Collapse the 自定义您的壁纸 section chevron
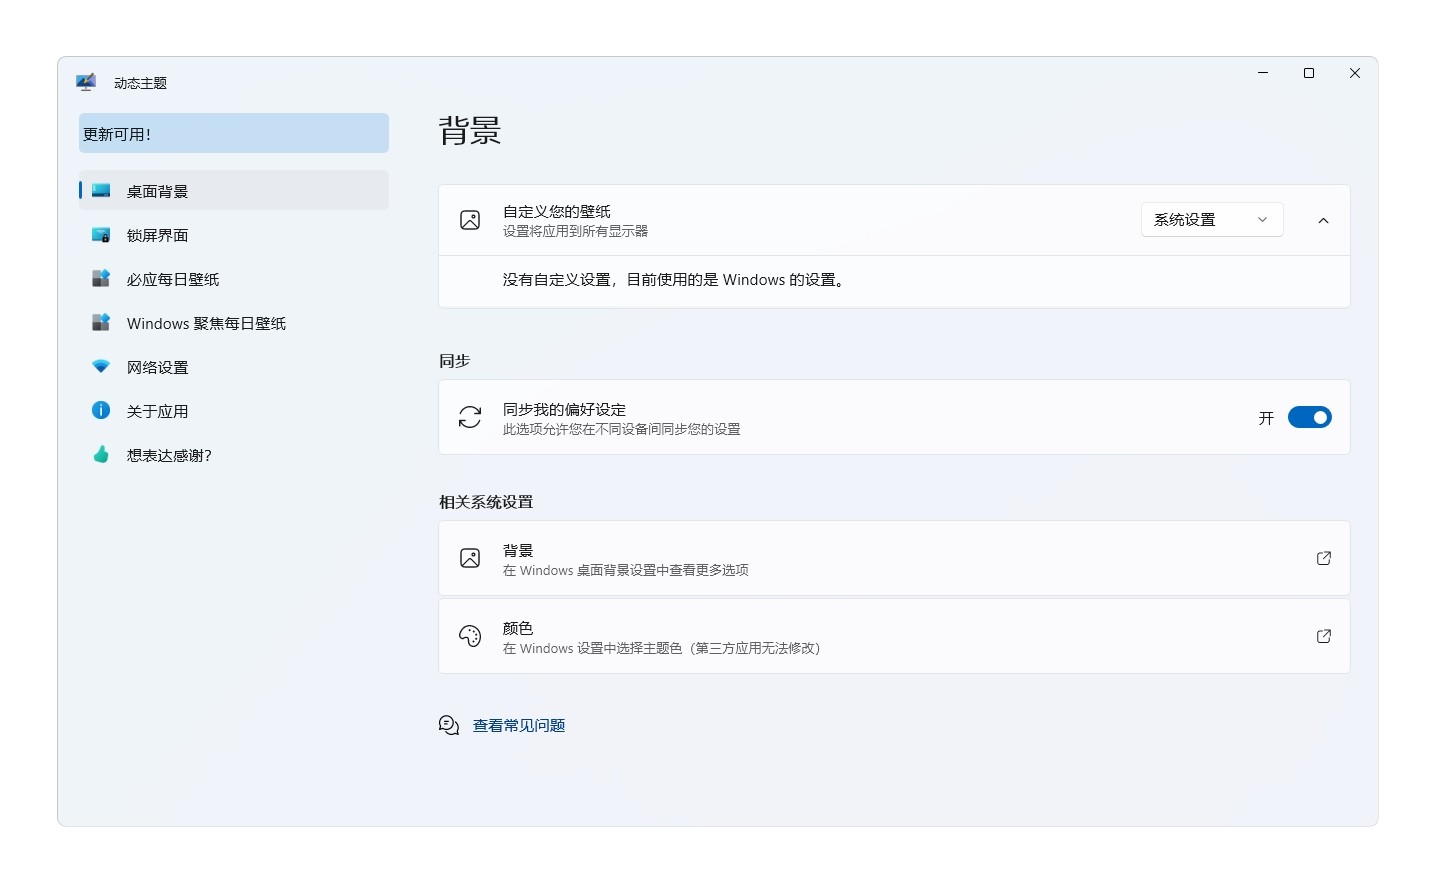The width and height of the screenshot is (1434, 894). [x=1324, y=220]
